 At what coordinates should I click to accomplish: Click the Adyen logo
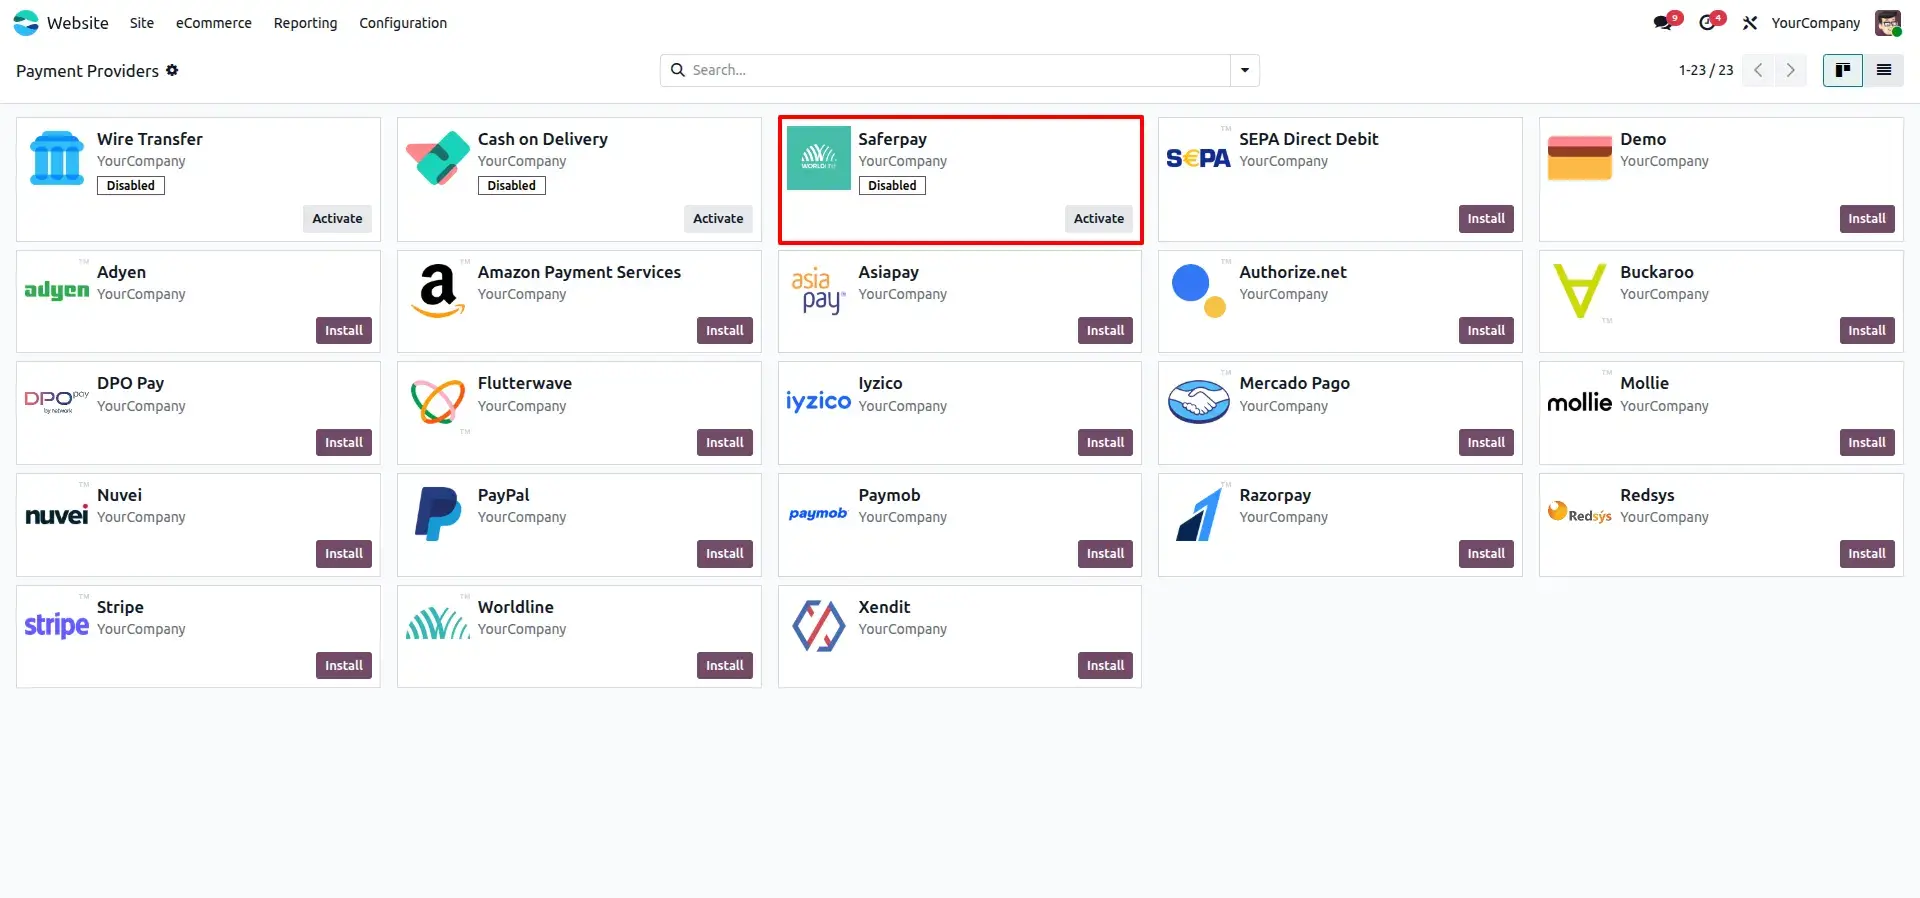57,290
